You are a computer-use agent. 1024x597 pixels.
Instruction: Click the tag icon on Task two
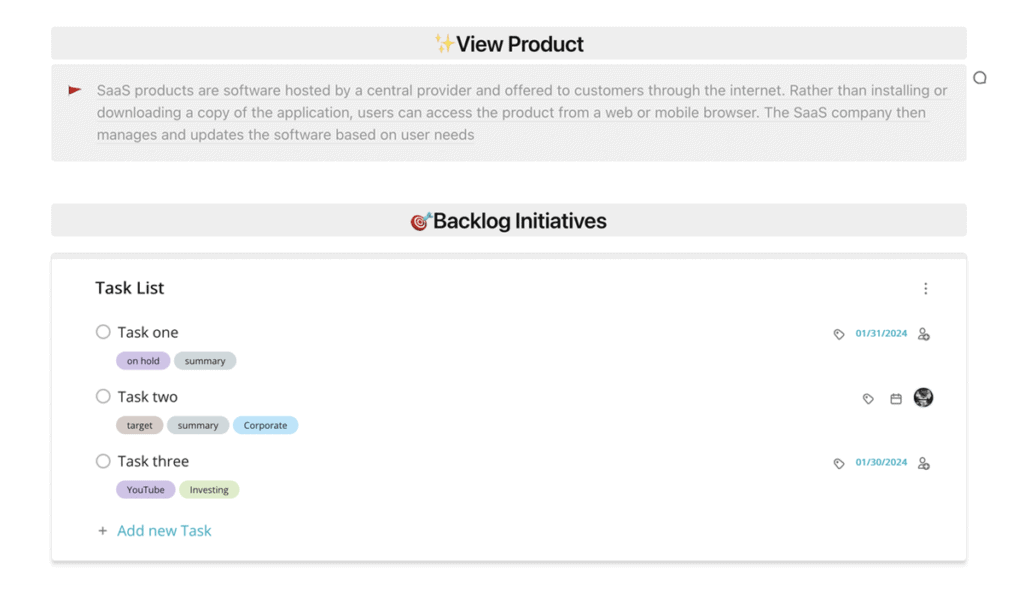coord(867,397)
